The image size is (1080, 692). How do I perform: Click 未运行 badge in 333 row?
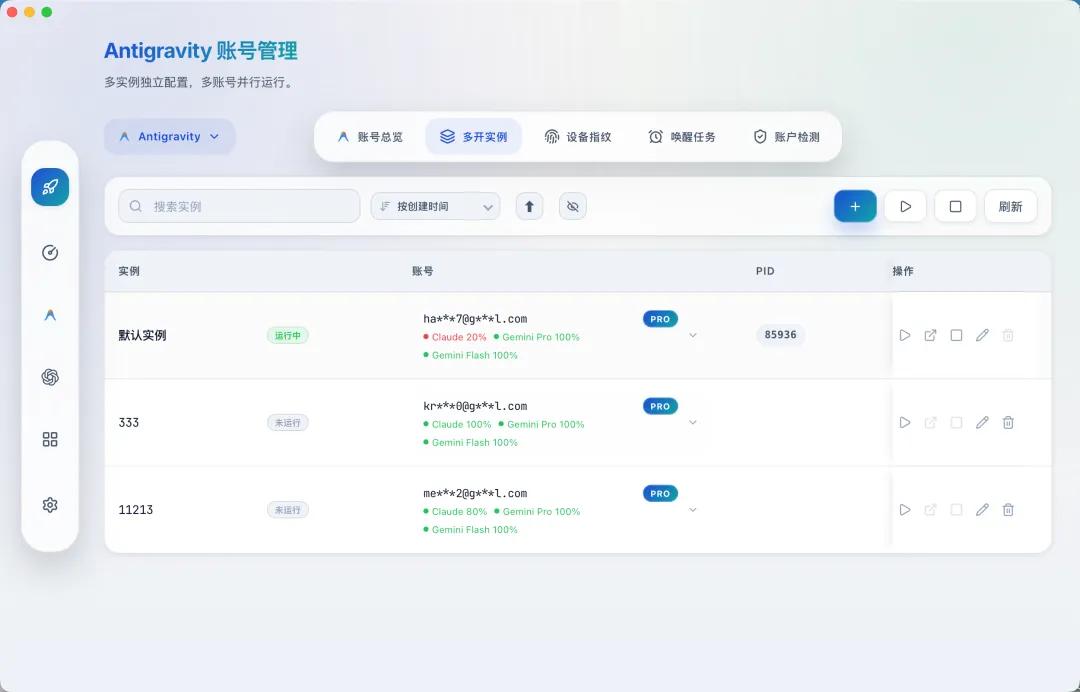click(288, 423)
